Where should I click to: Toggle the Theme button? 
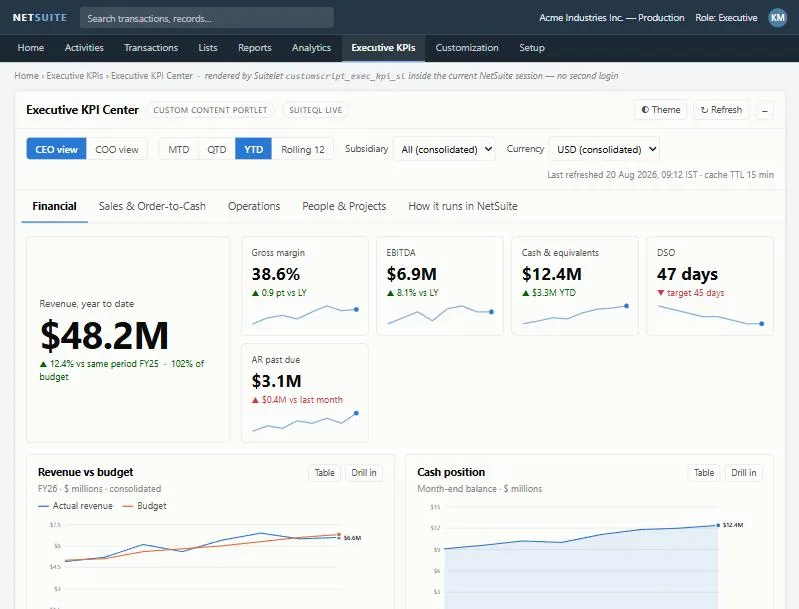pyautogui.click(x=660, y=110)
